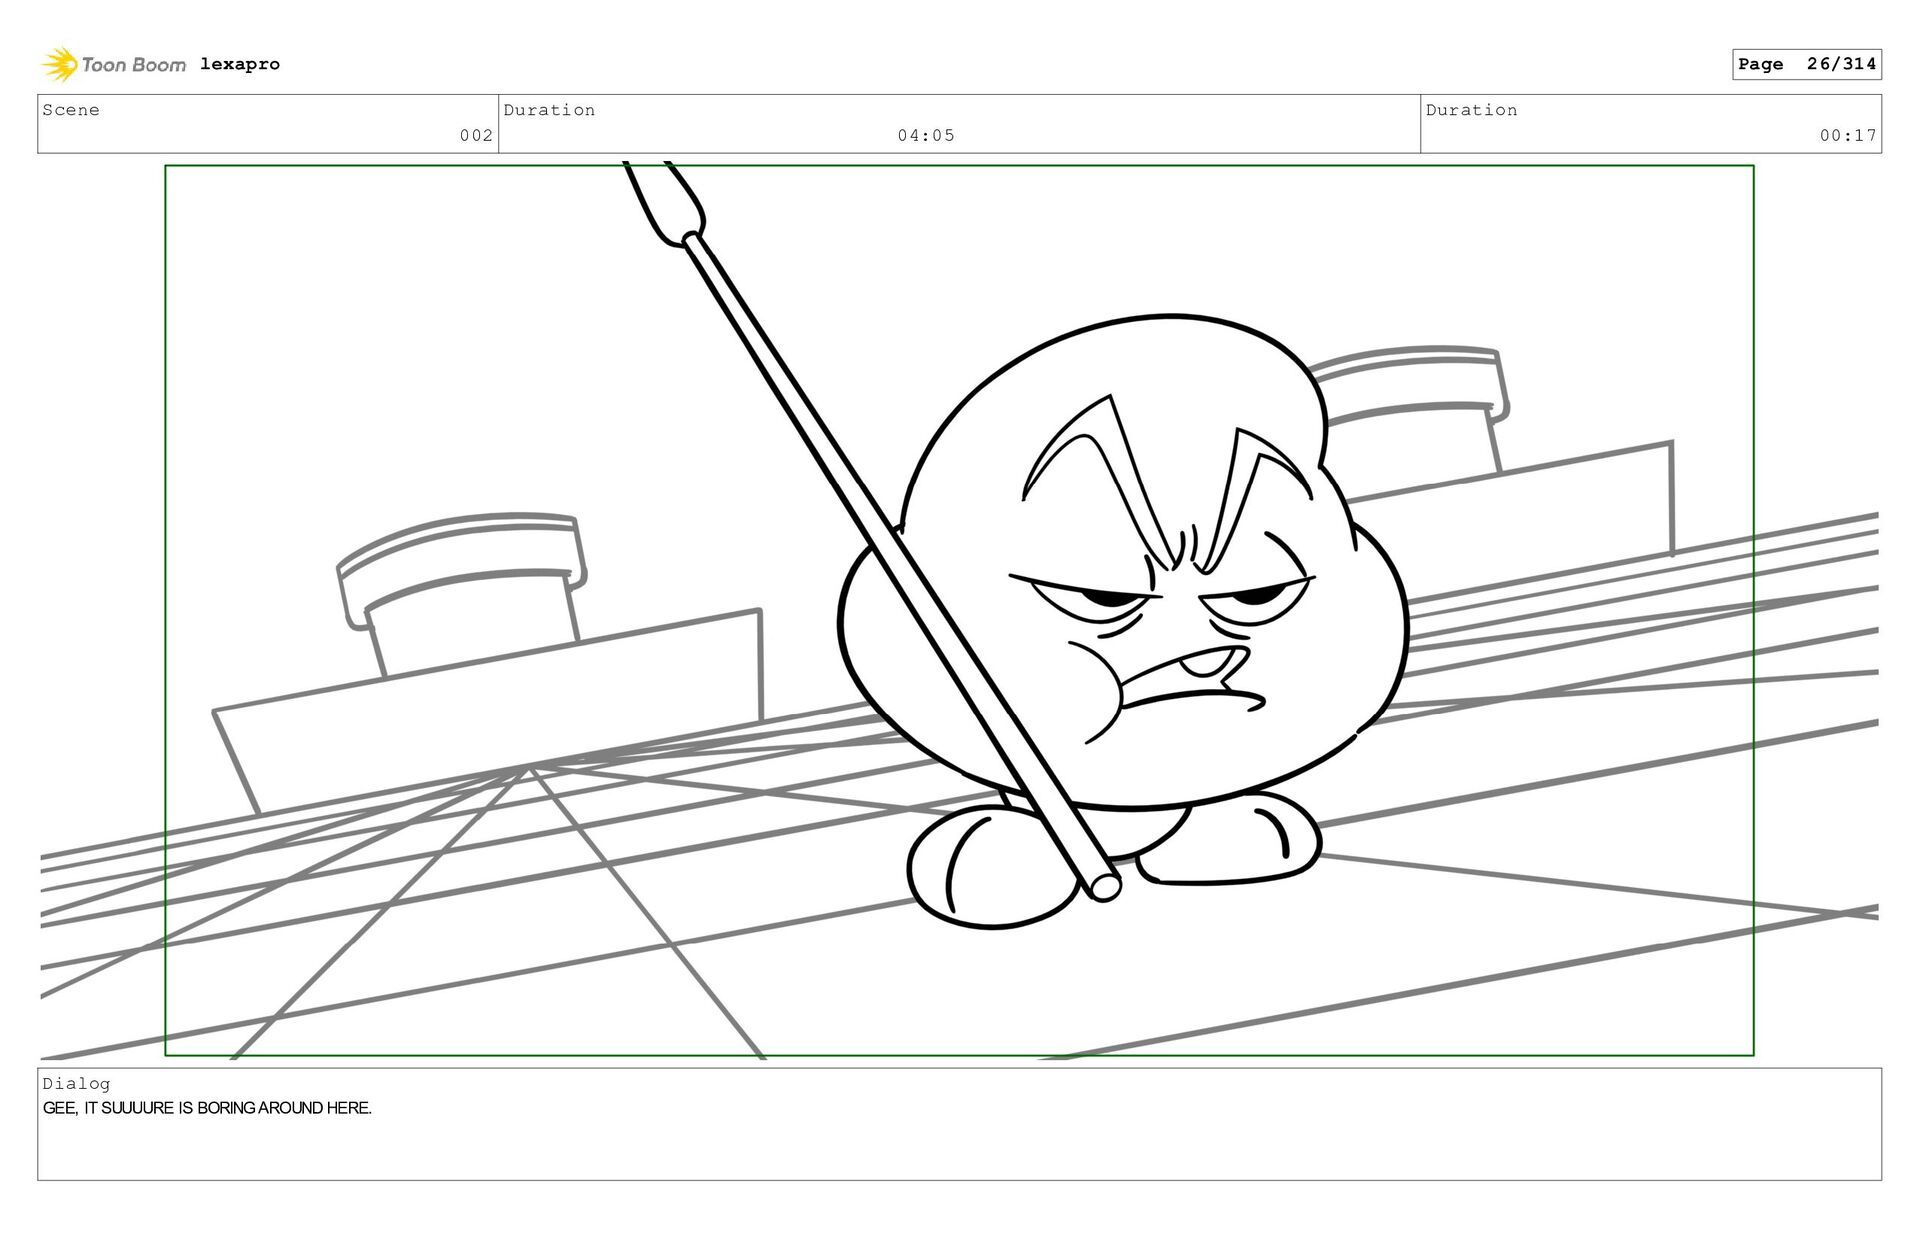Click the middle 'Duration' label
The width and height of the screenshot is (1920, 1240).
click(549, 110)
